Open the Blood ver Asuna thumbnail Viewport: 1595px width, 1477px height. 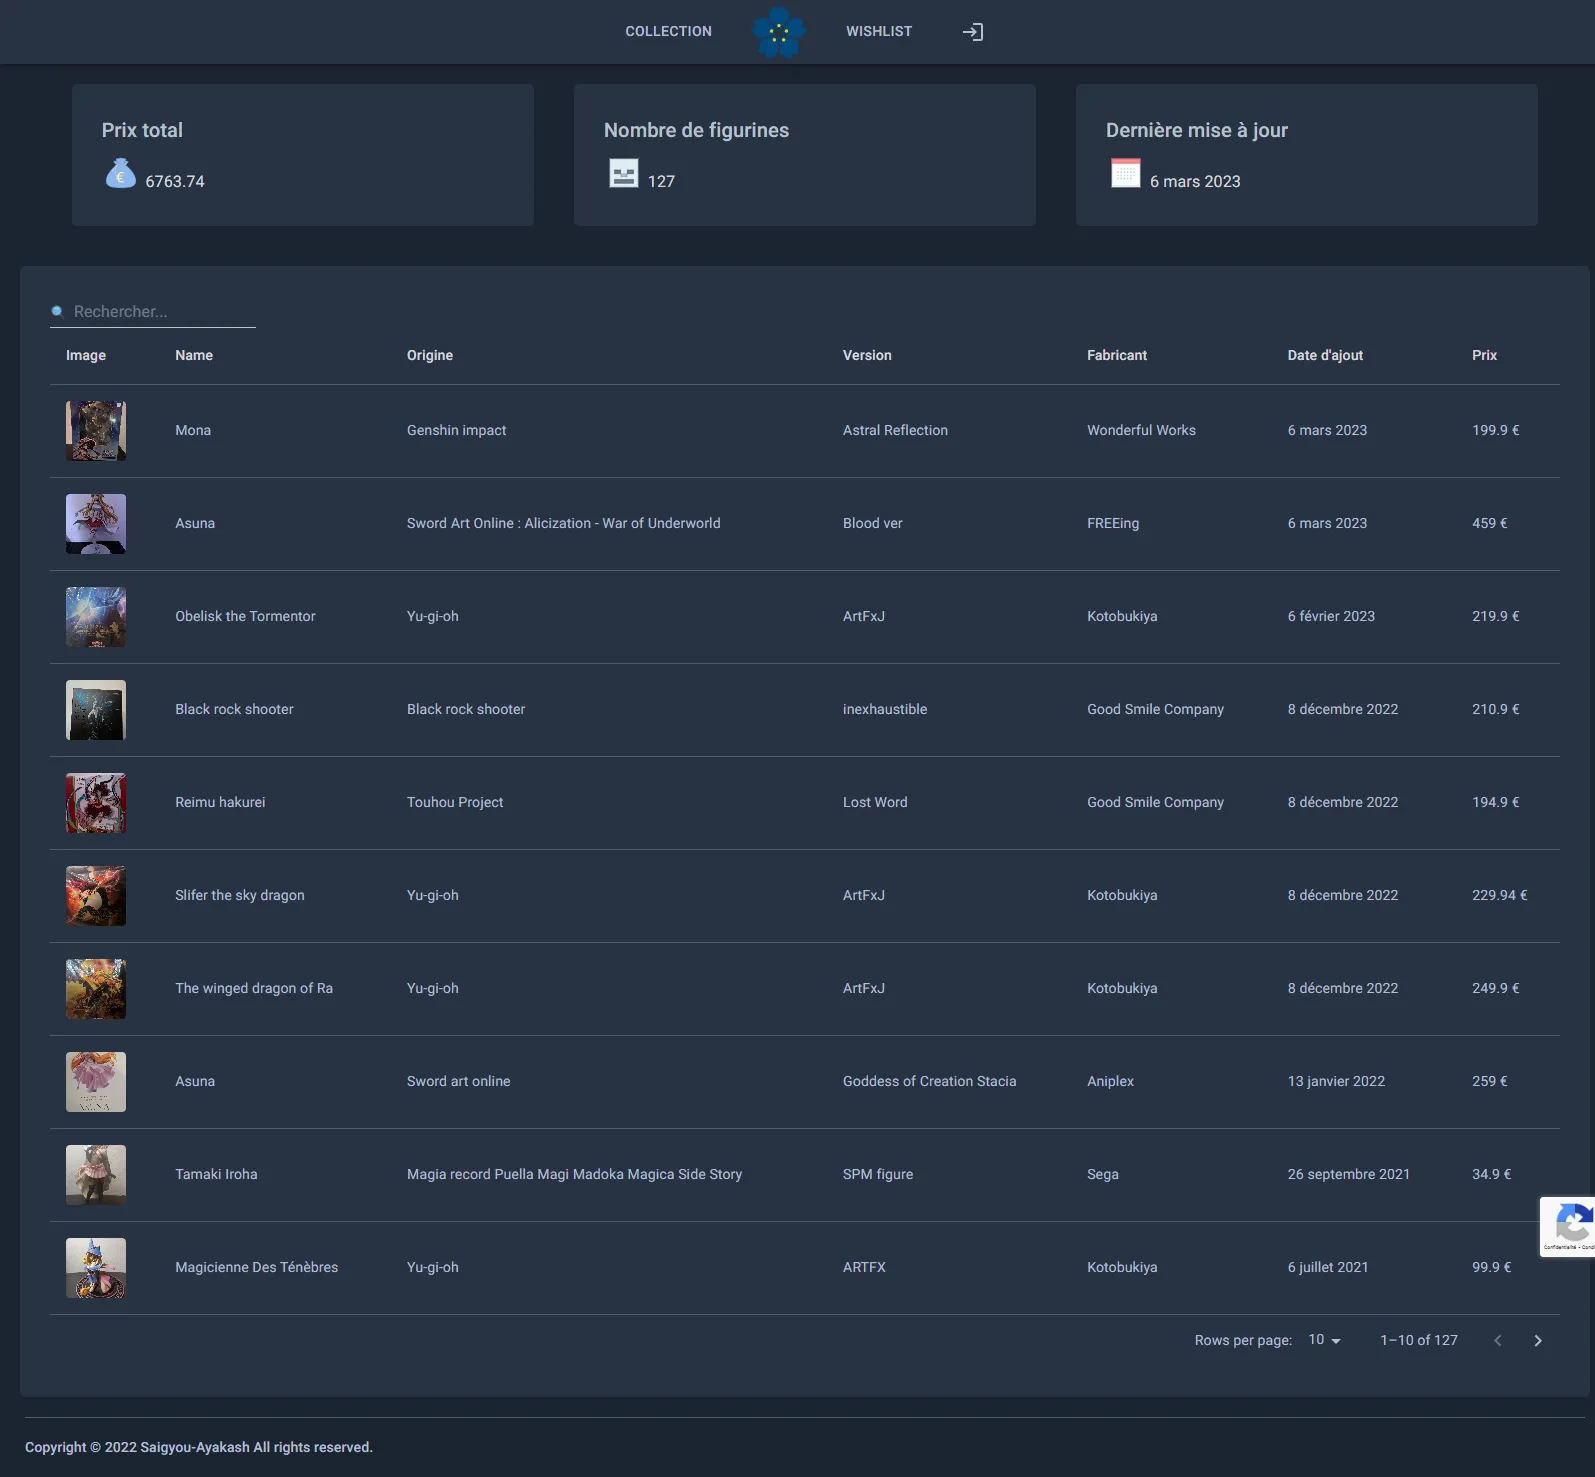click(x=96, y=524)
